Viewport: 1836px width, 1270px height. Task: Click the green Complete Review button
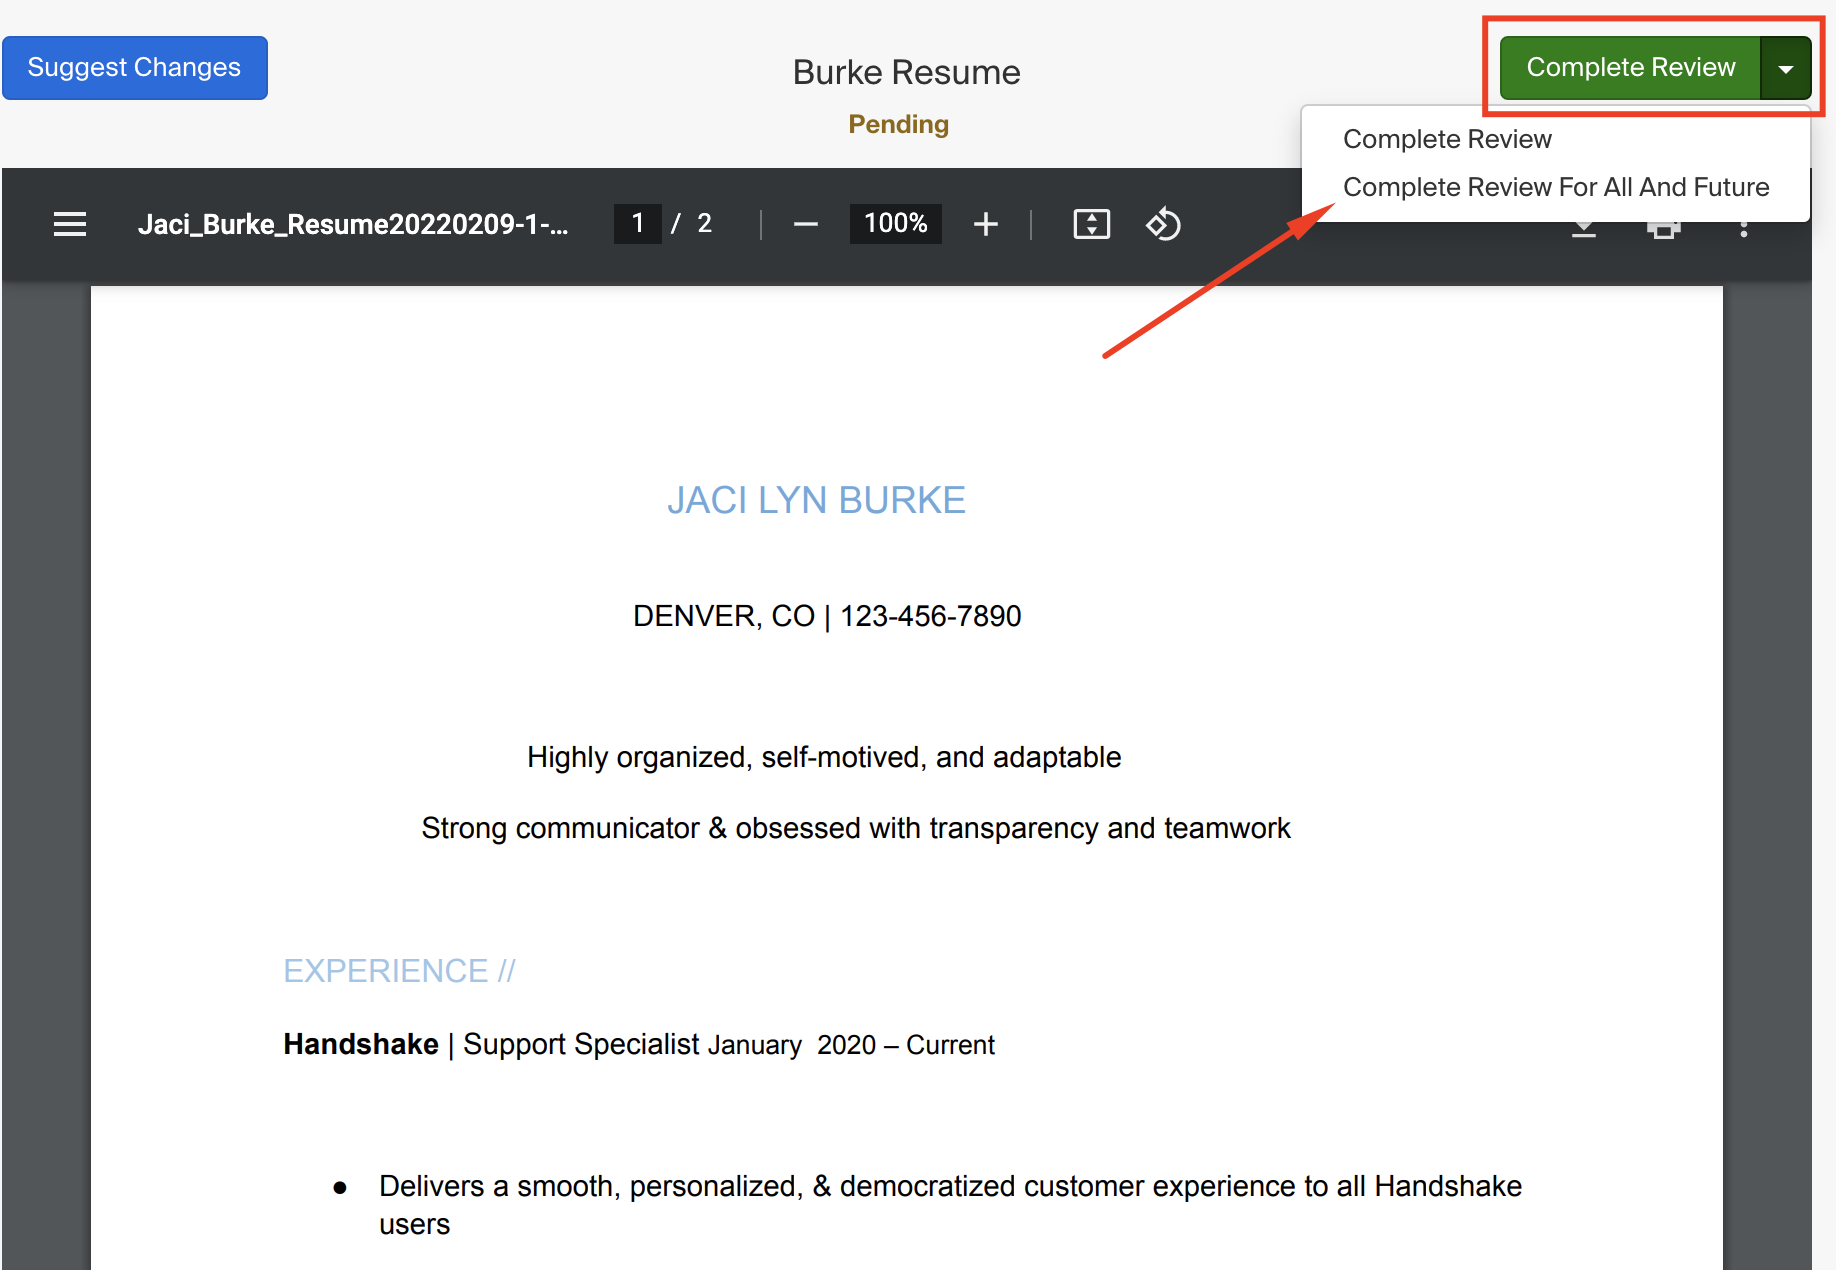1630,67
